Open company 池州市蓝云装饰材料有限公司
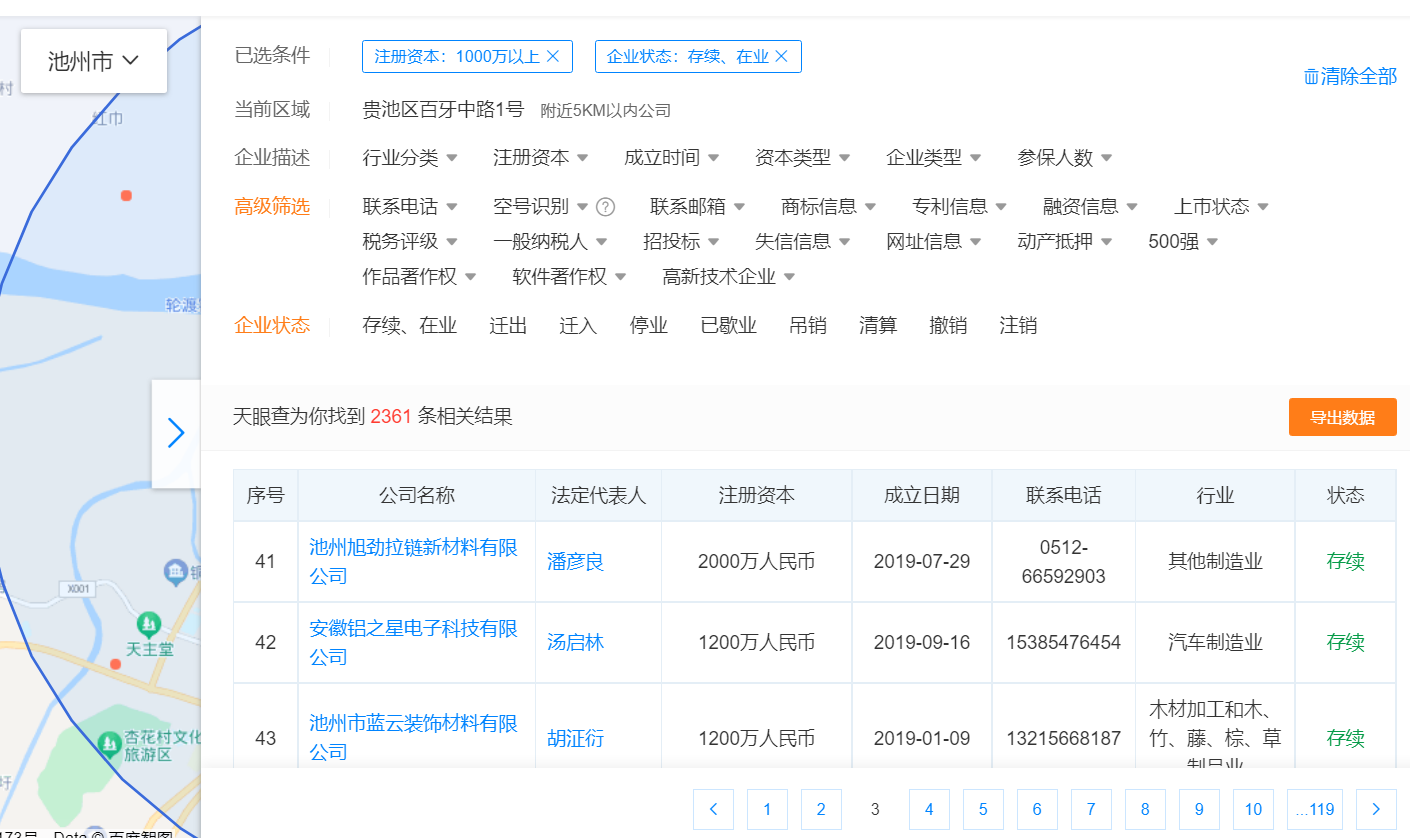 coord(414,736)
